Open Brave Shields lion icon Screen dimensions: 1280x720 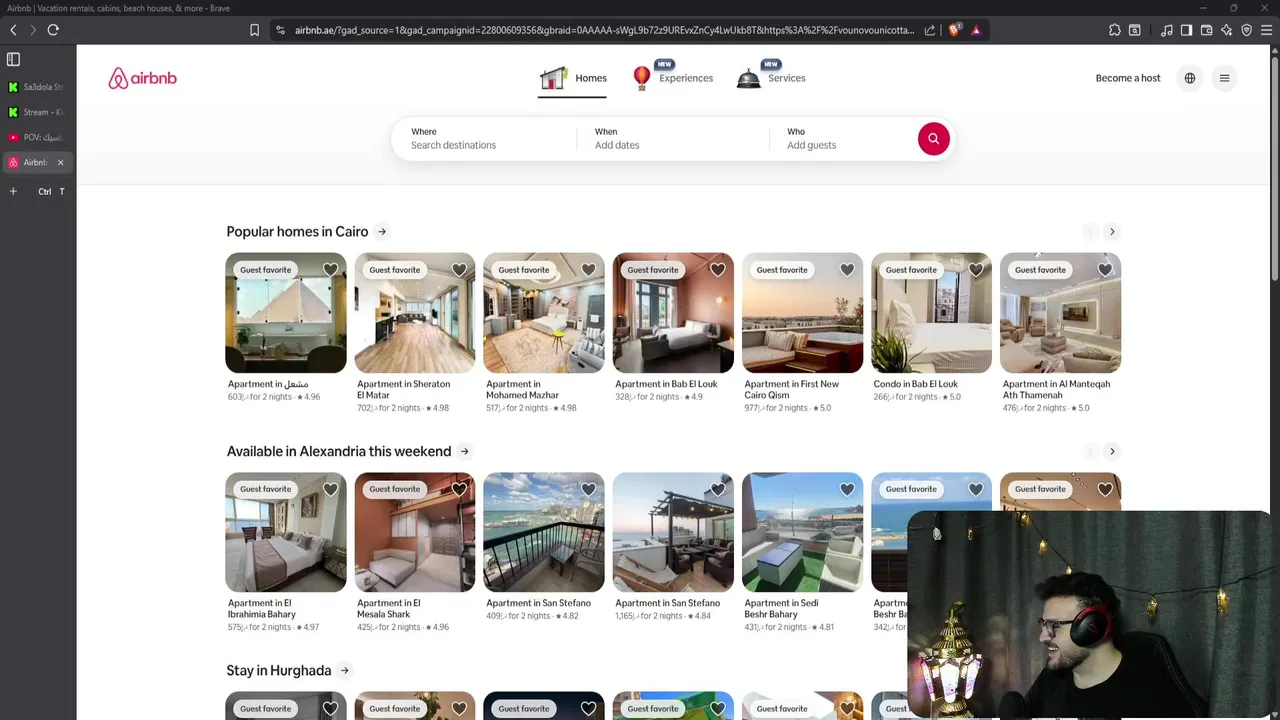[x=954, y=30]
